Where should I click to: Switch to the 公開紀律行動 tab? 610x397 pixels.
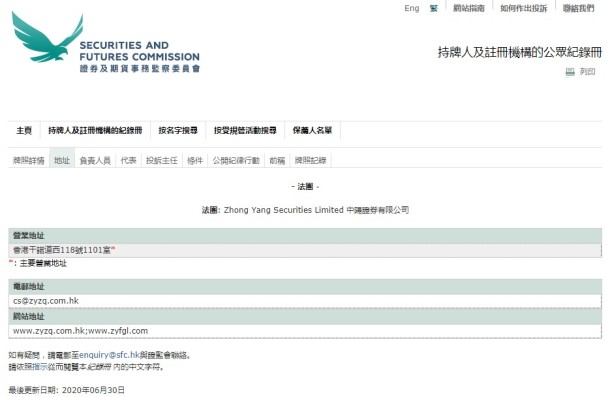[x=236, y=160]
